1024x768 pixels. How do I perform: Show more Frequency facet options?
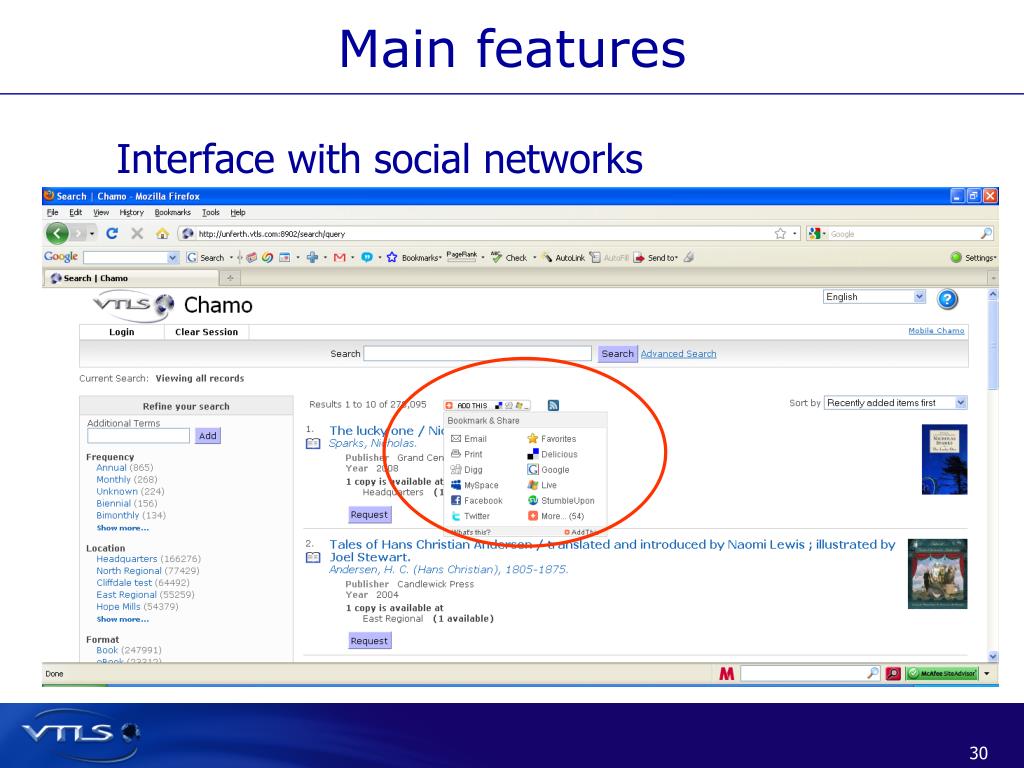(123, 528)
